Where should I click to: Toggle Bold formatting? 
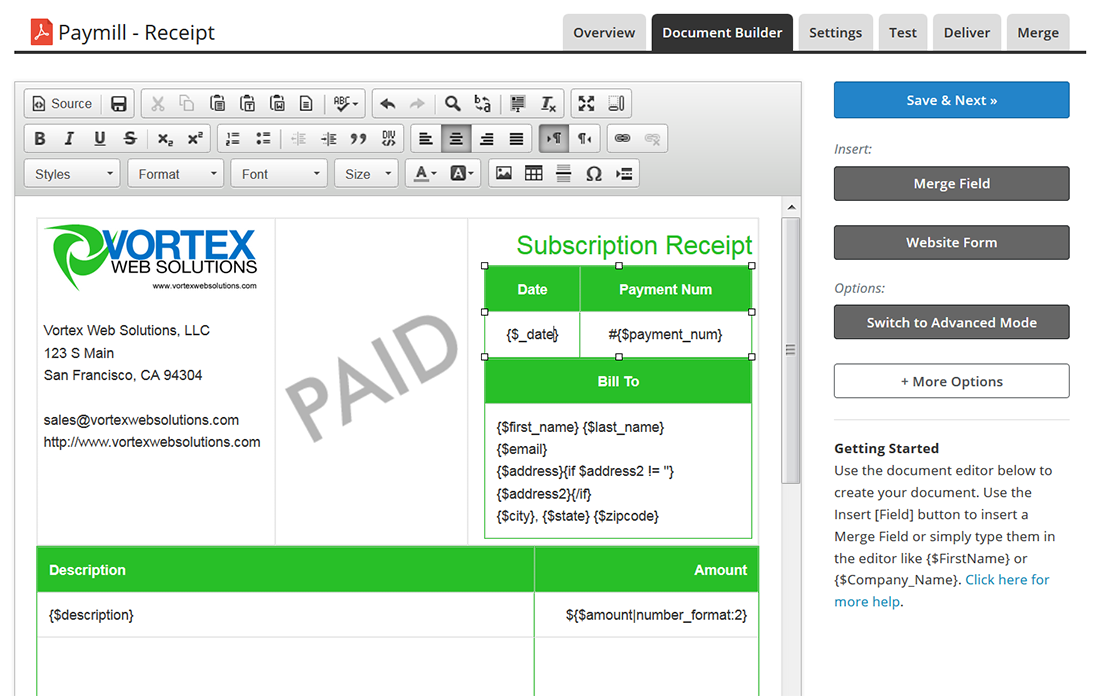point(40,139)
